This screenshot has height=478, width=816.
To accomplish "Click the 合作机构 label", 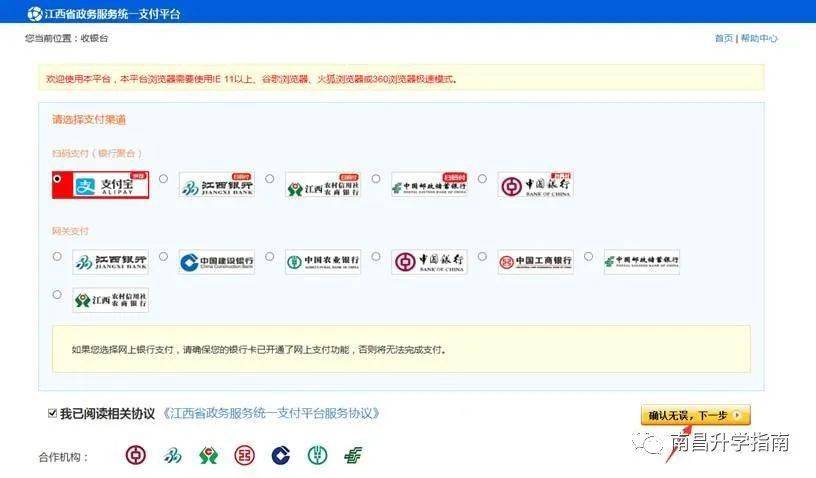I will (63, 457).
